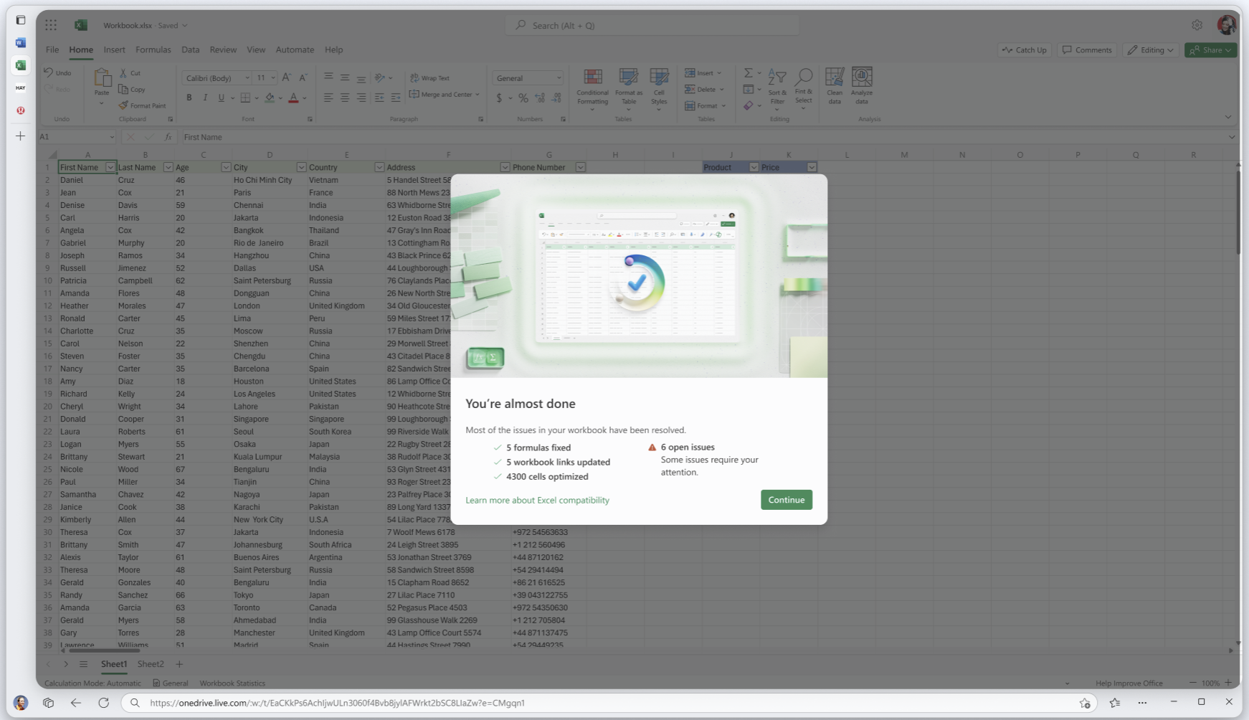Image resolution: width=1249 pixels, height=720 pixels.
Task: Click the browser refresh icon
Action: [x=103, y=703]
